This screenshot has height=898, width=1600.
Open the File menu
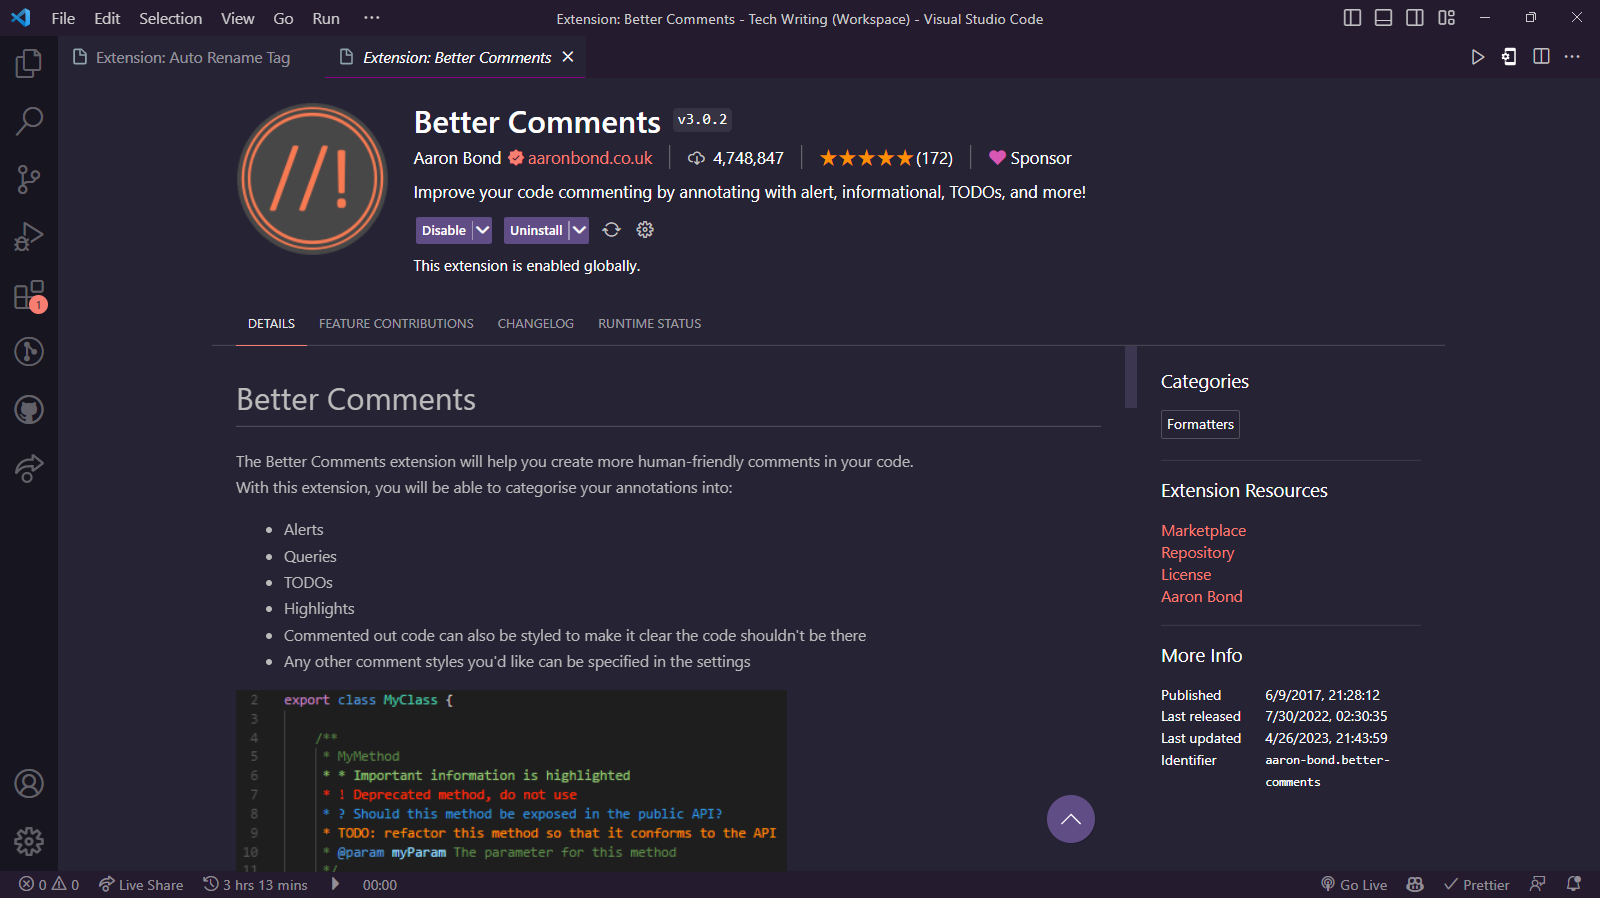tap(63, 18)
